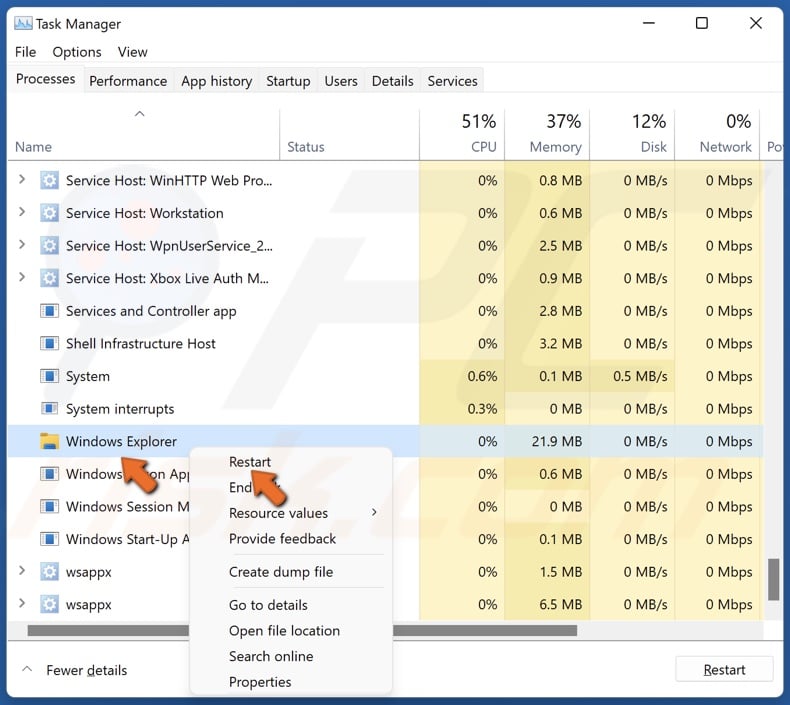Expand Service Host: WpnUserService group
Image resolution: width=790 pixels, height=705 pixels.
[22, 244]
